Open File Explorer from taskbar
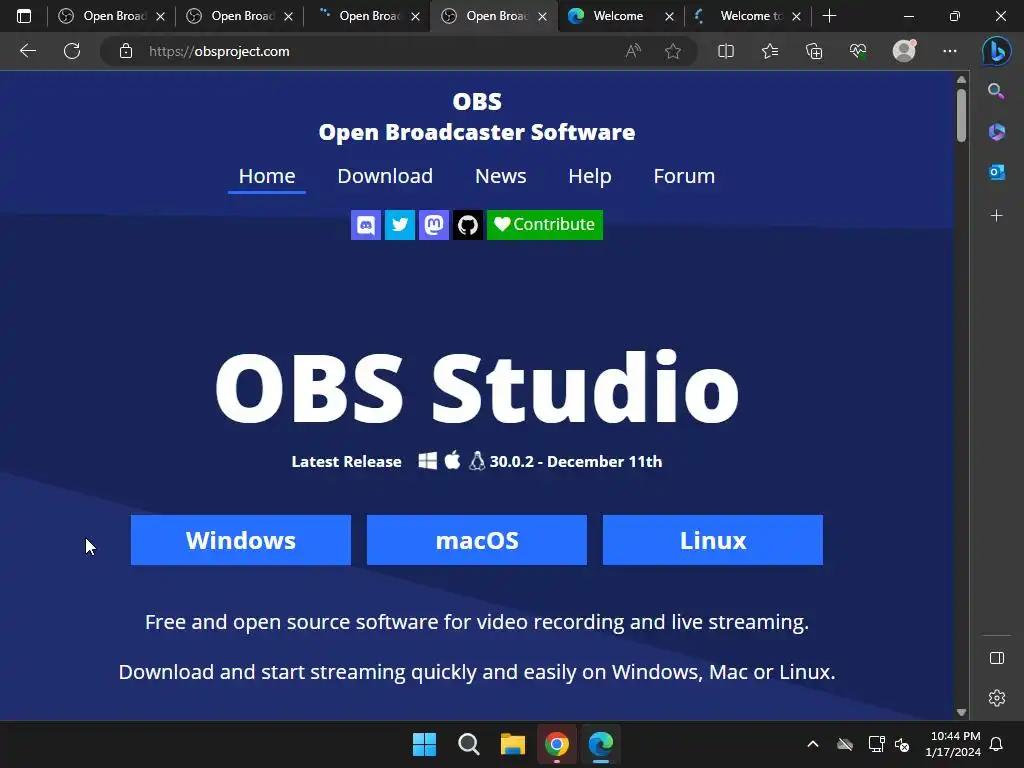 coord(513,744)
